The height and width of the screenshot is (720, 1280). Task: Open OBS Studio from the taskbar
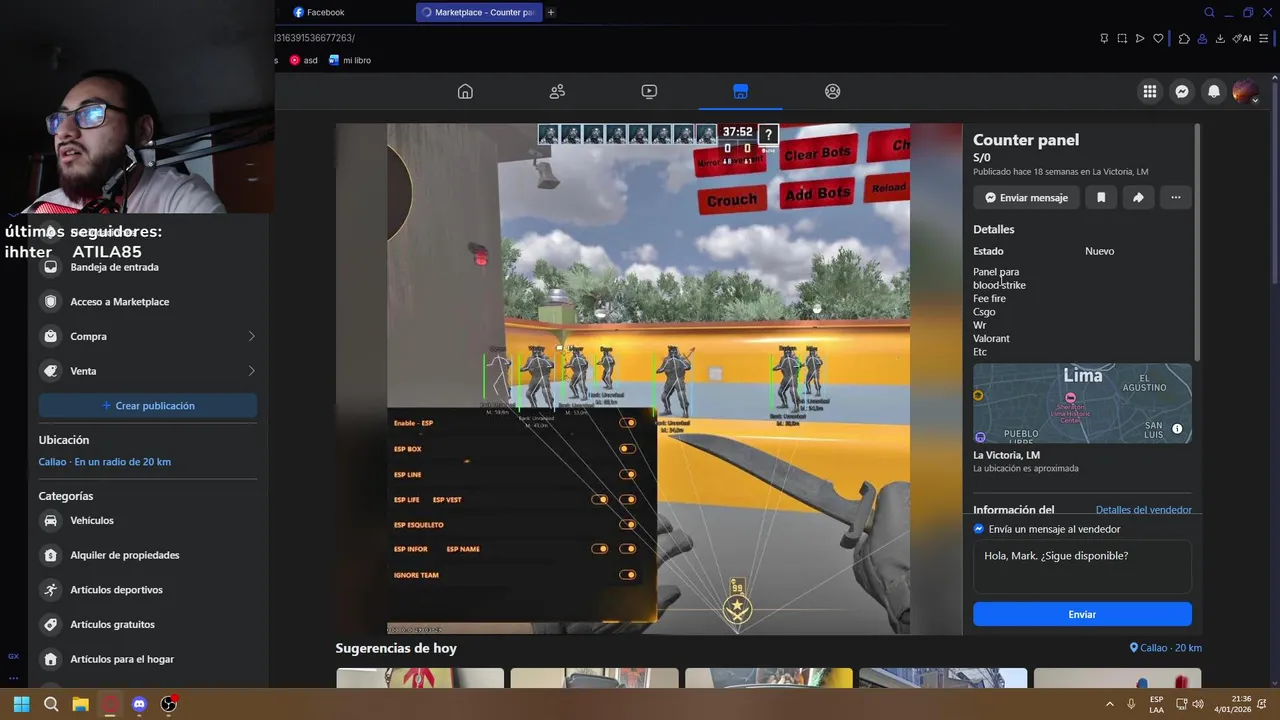[169, 704]
